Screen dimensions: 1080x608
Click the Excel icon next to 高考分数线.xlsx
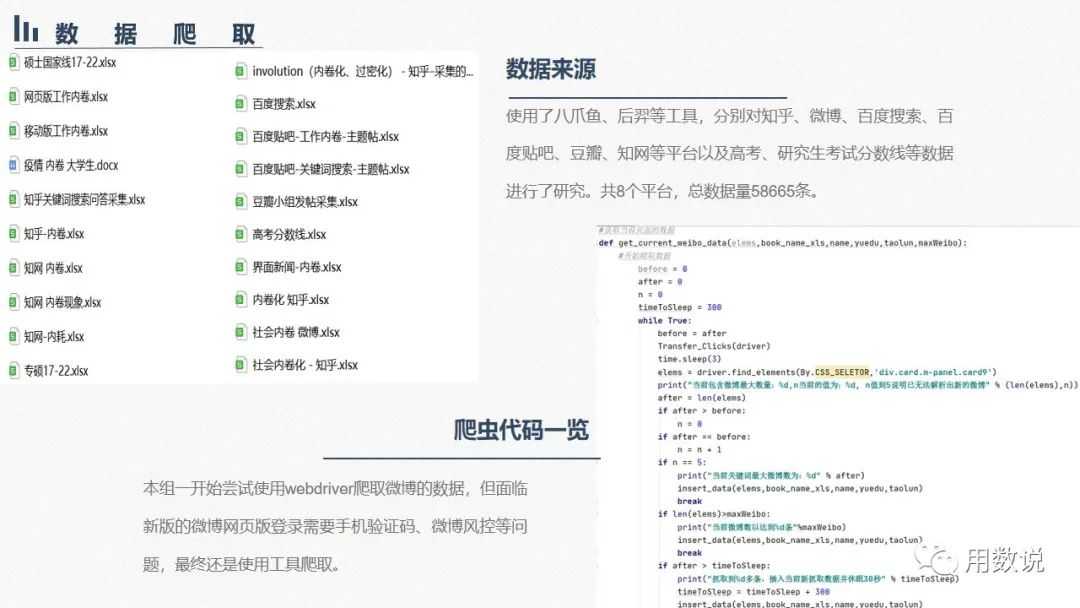tap(240, 233)
